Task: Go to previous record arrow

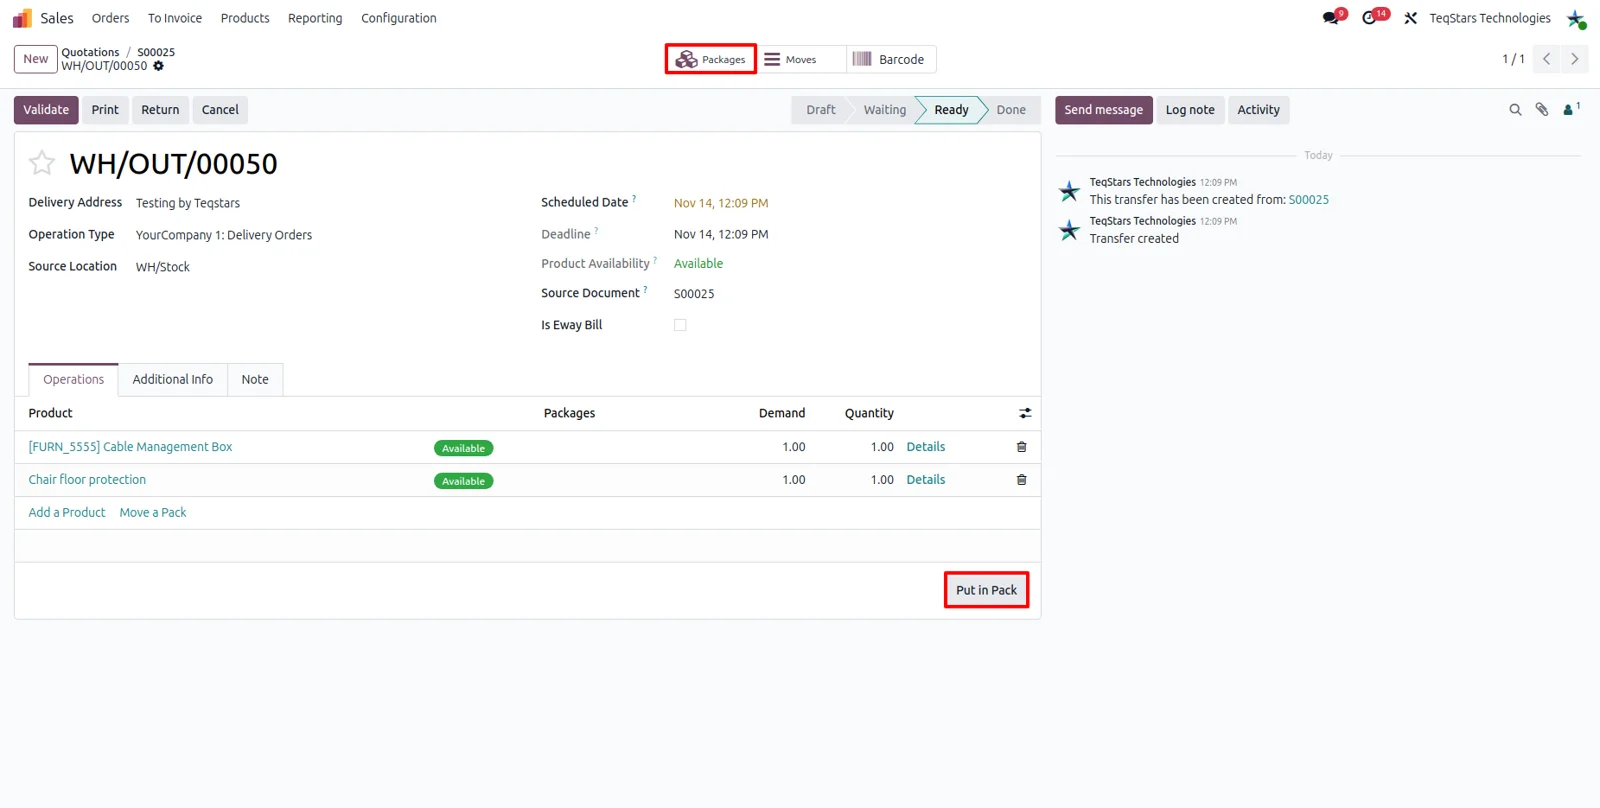Action: point(1546,59)
